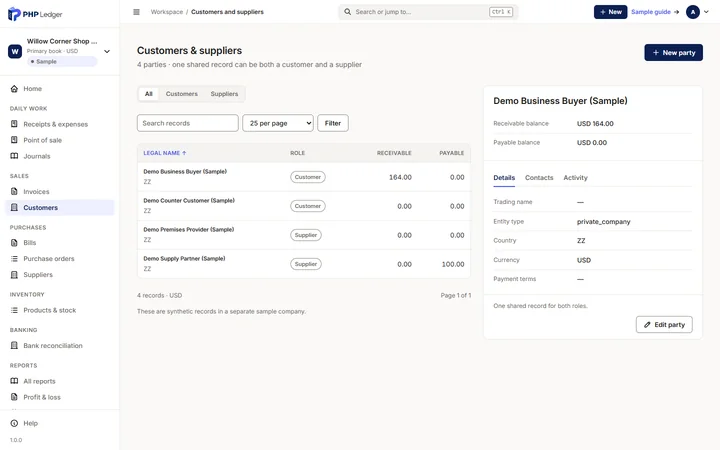This screenshot has width=720, height=450.
Task: Click the 100.00 payable value
Action: pyautogui.click(x=453, y=264)
